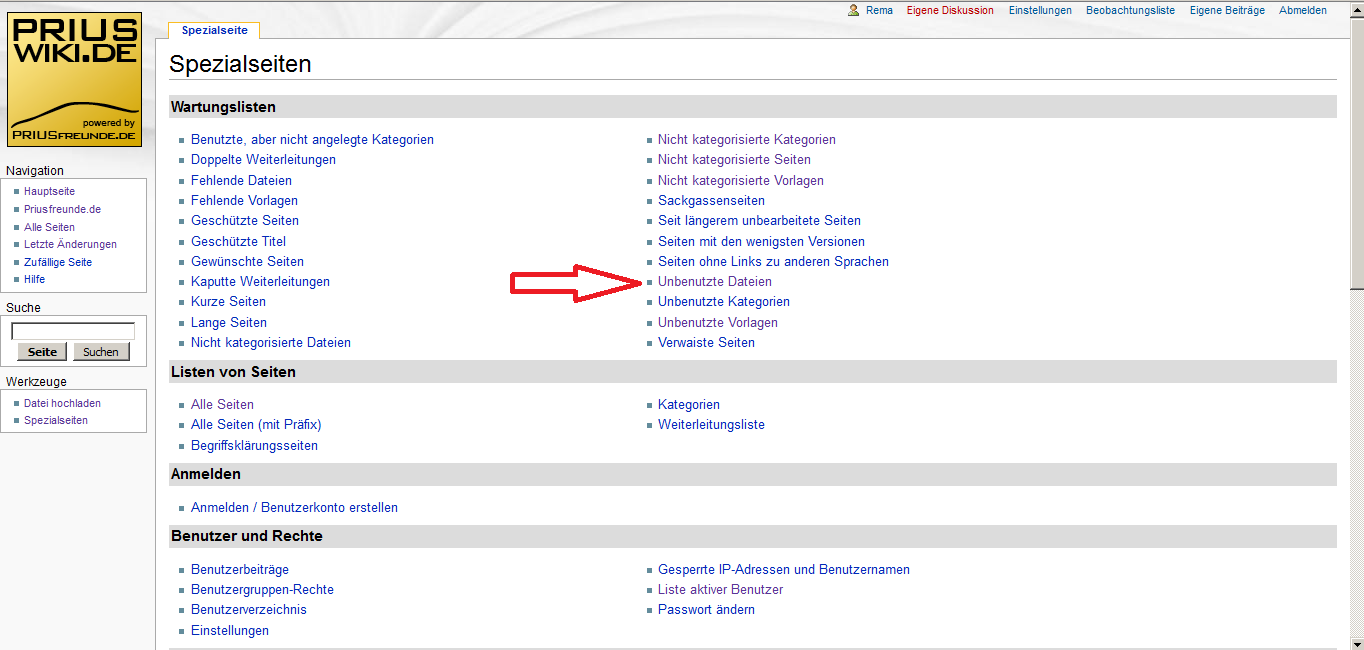Open the Sackgassenseiten link
This screenshot has width=1364, height=650.
tap(711, 201)
